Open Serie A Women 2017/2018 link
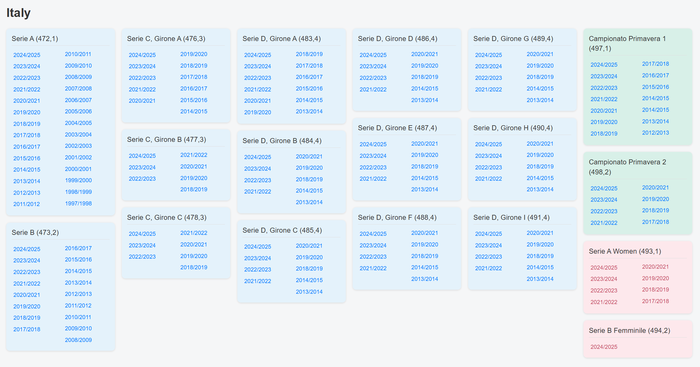 pyautogui.click(x=655, y=301)
